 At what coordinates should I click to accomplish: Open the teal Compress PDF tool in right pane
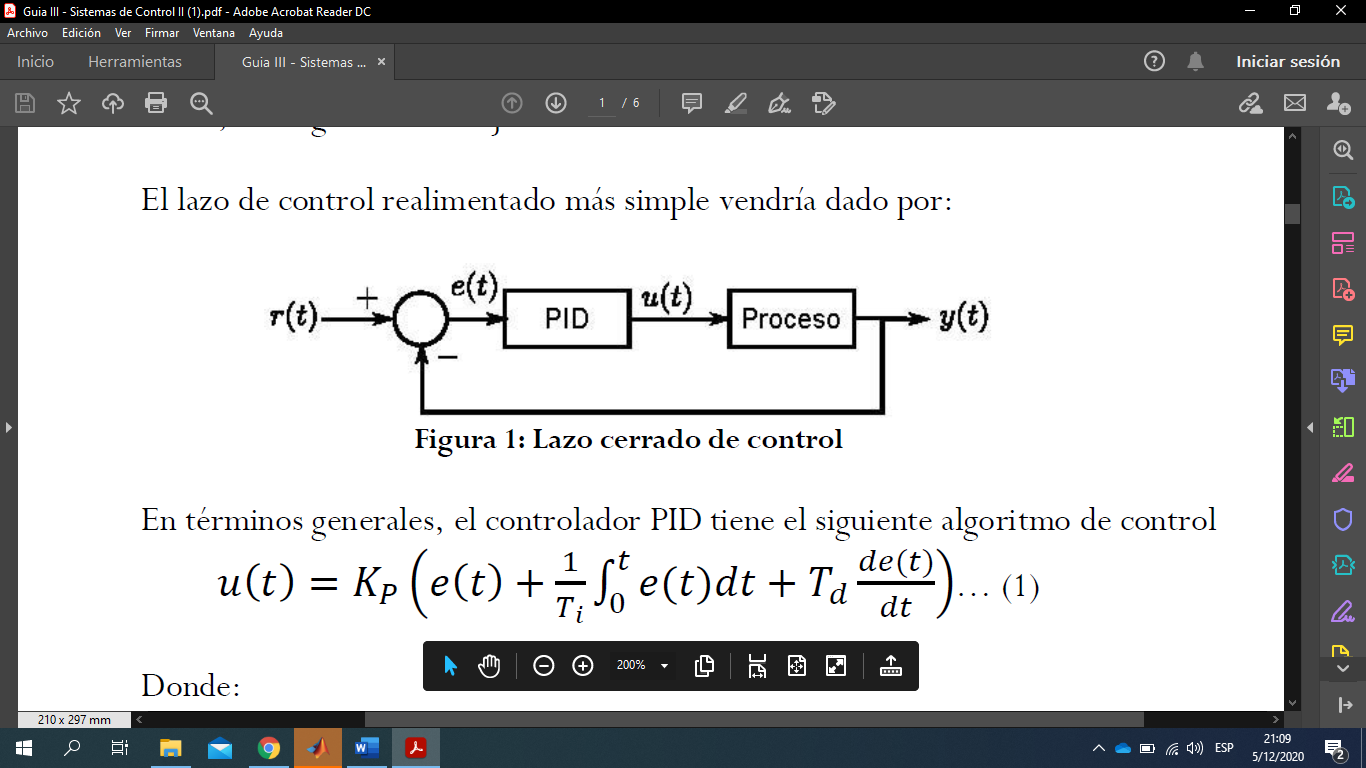click(x=1343, y=565)
